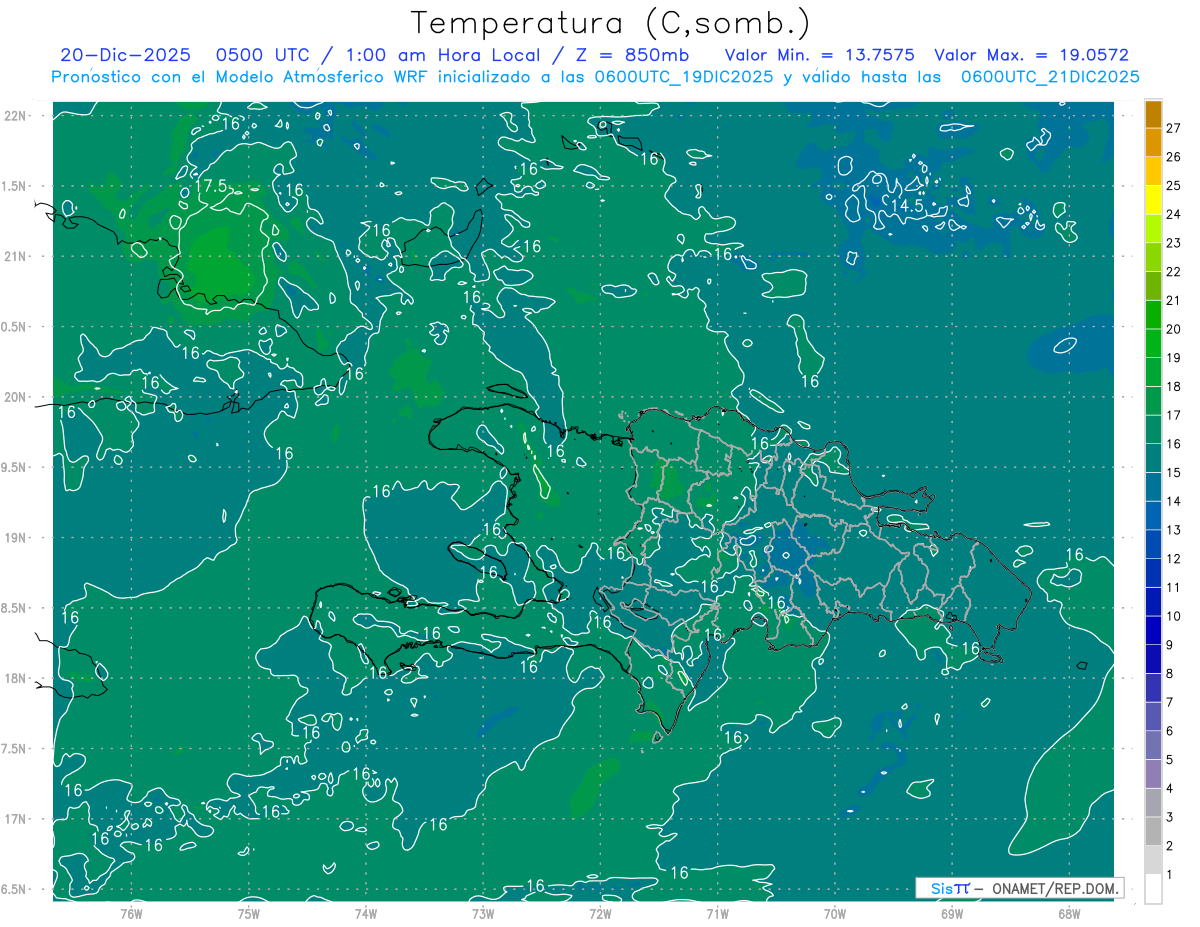Viewport: 1200px width, 927px height.
Task: Click the brown colorbar swatch above 27
Action: pos(1153,113)
